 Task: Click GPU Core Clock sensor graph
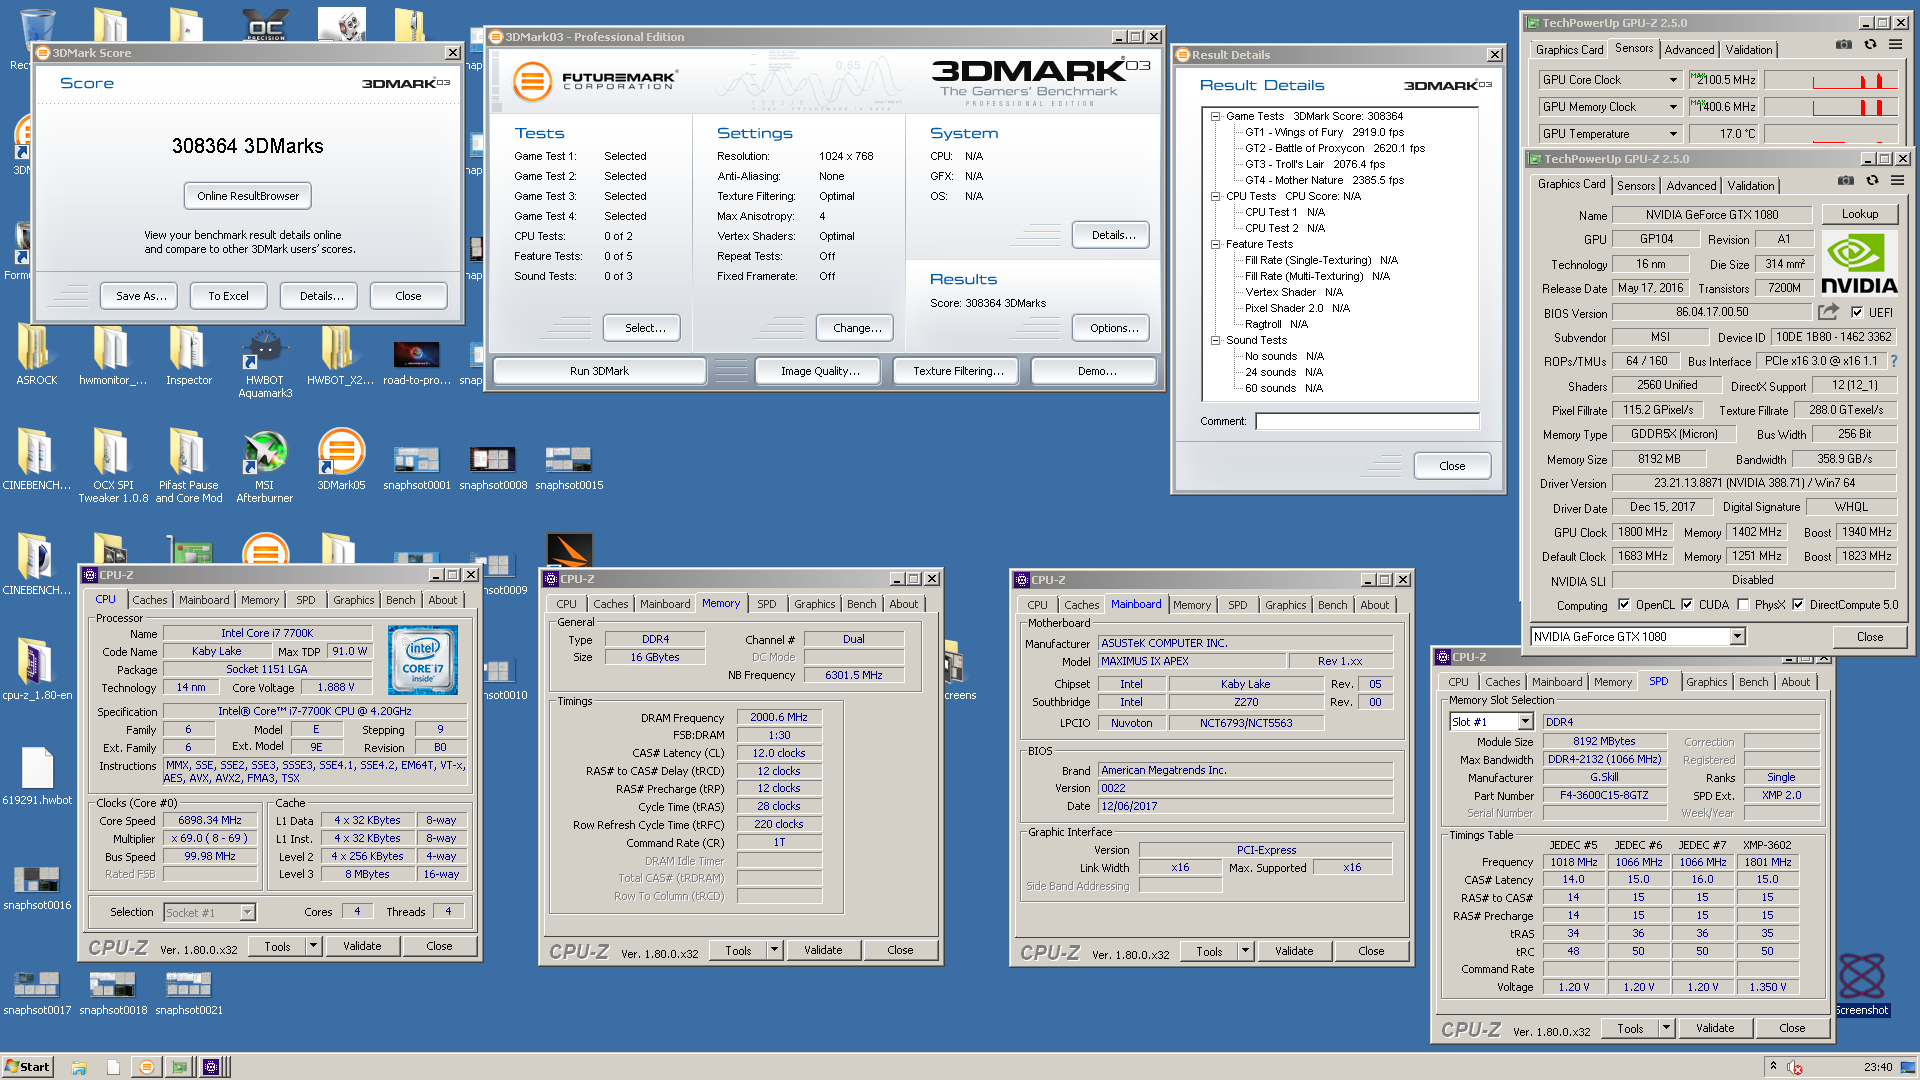1831,80
